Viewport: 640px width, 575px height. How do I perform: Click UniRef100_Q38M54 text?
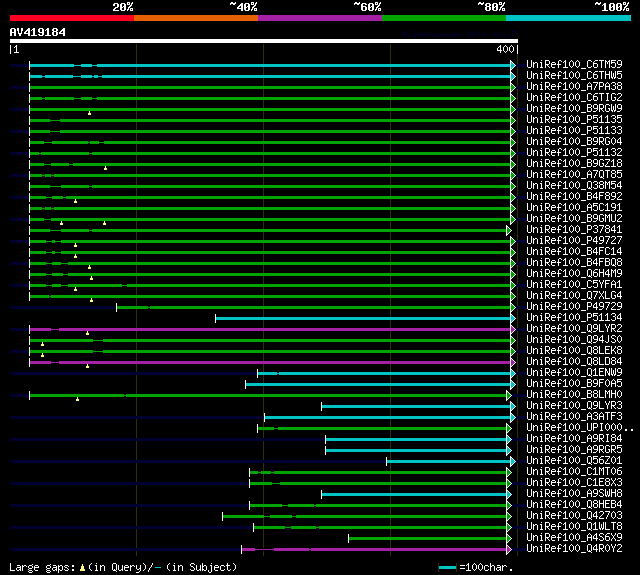[574, 186]
